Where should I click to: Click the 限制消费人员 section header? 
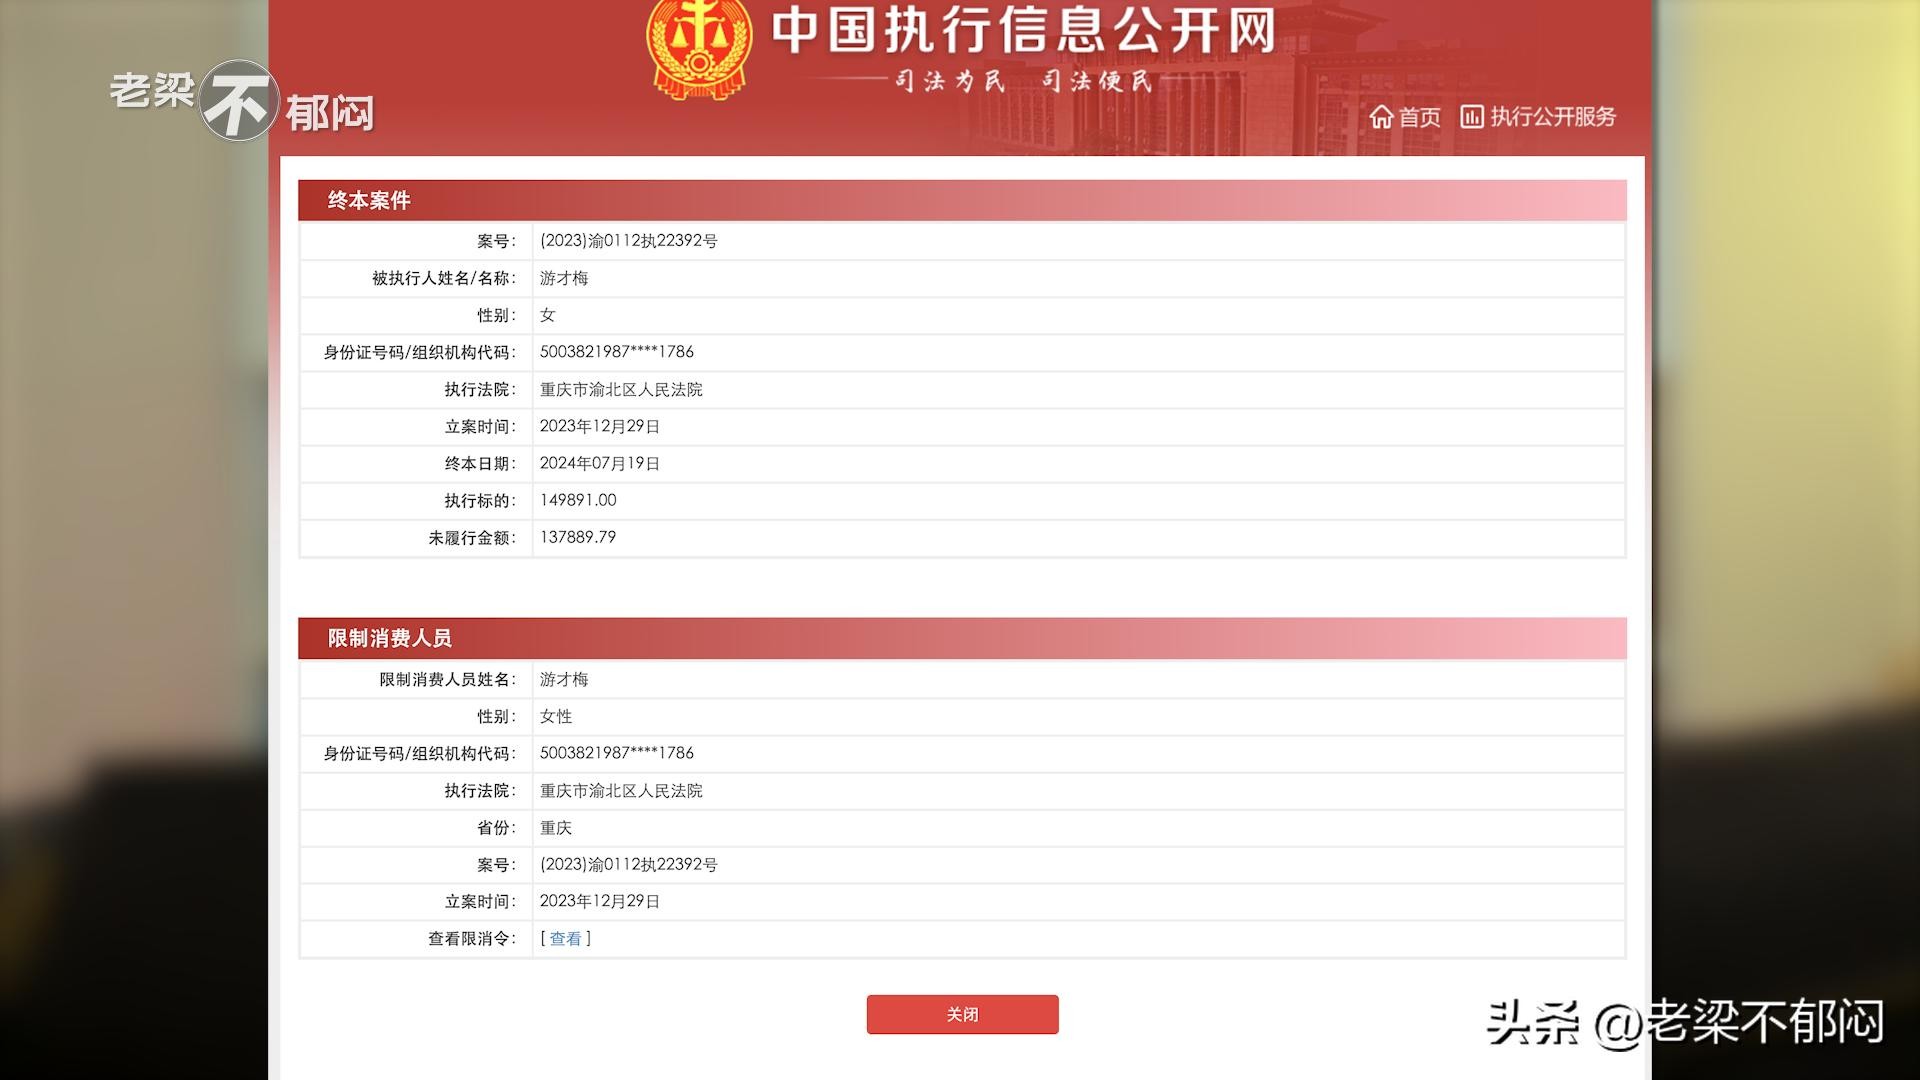[389, 638]
